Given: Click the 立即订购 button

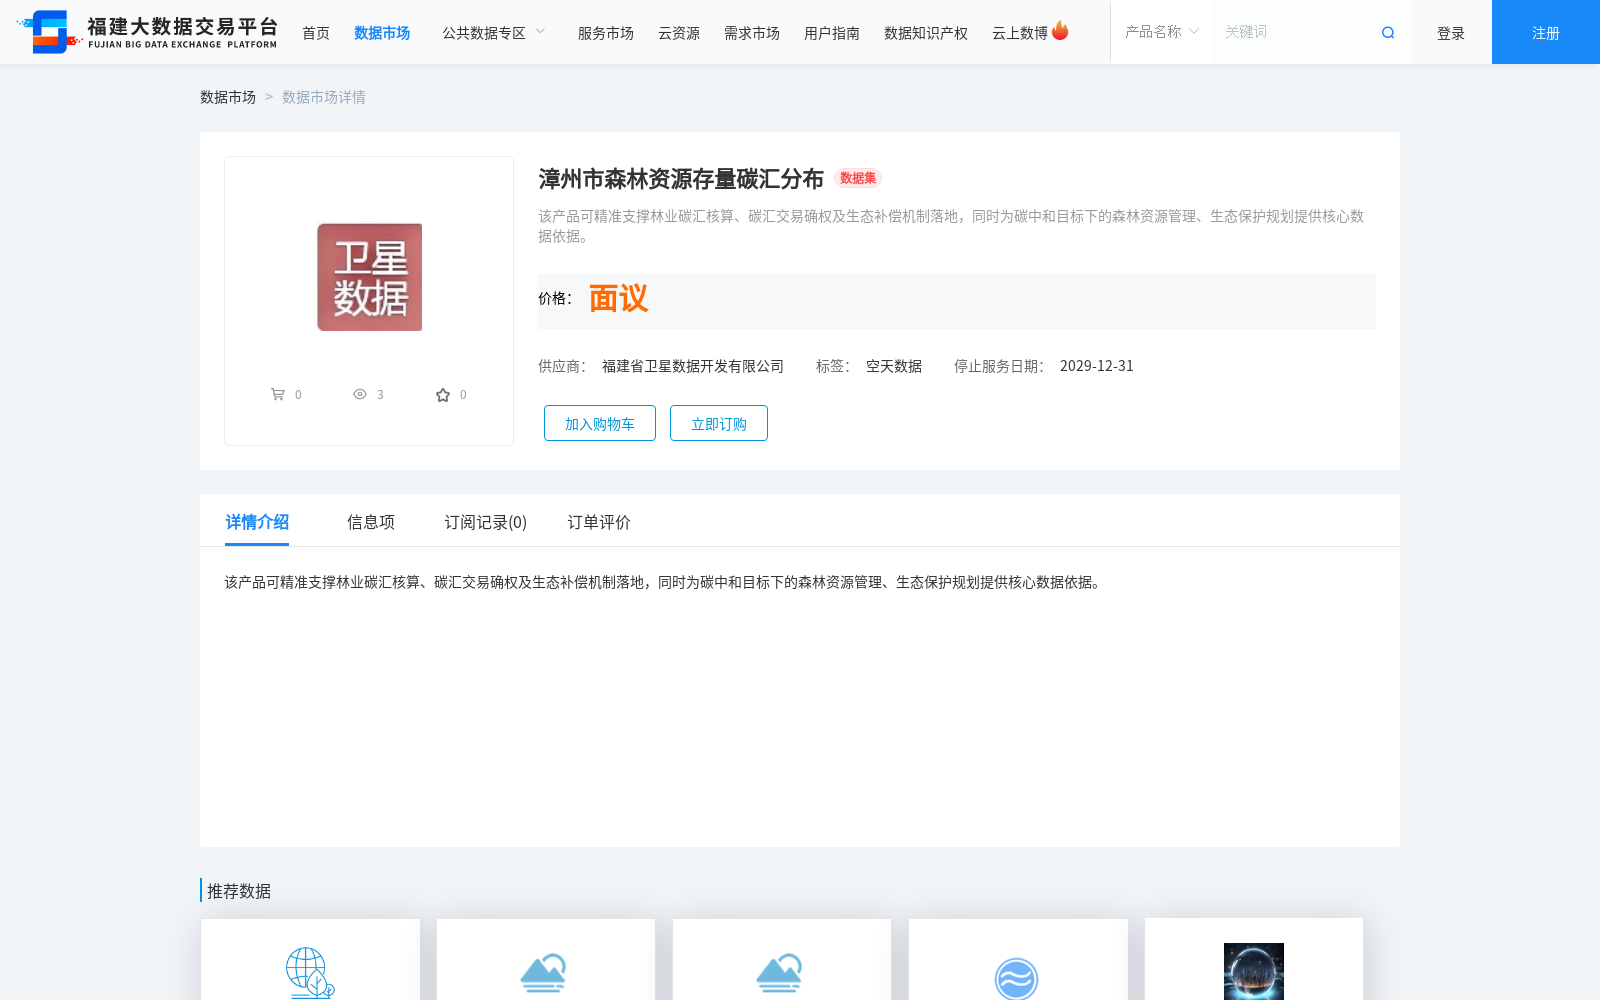Looking at the screenshot, I should (x=719, y=423).
